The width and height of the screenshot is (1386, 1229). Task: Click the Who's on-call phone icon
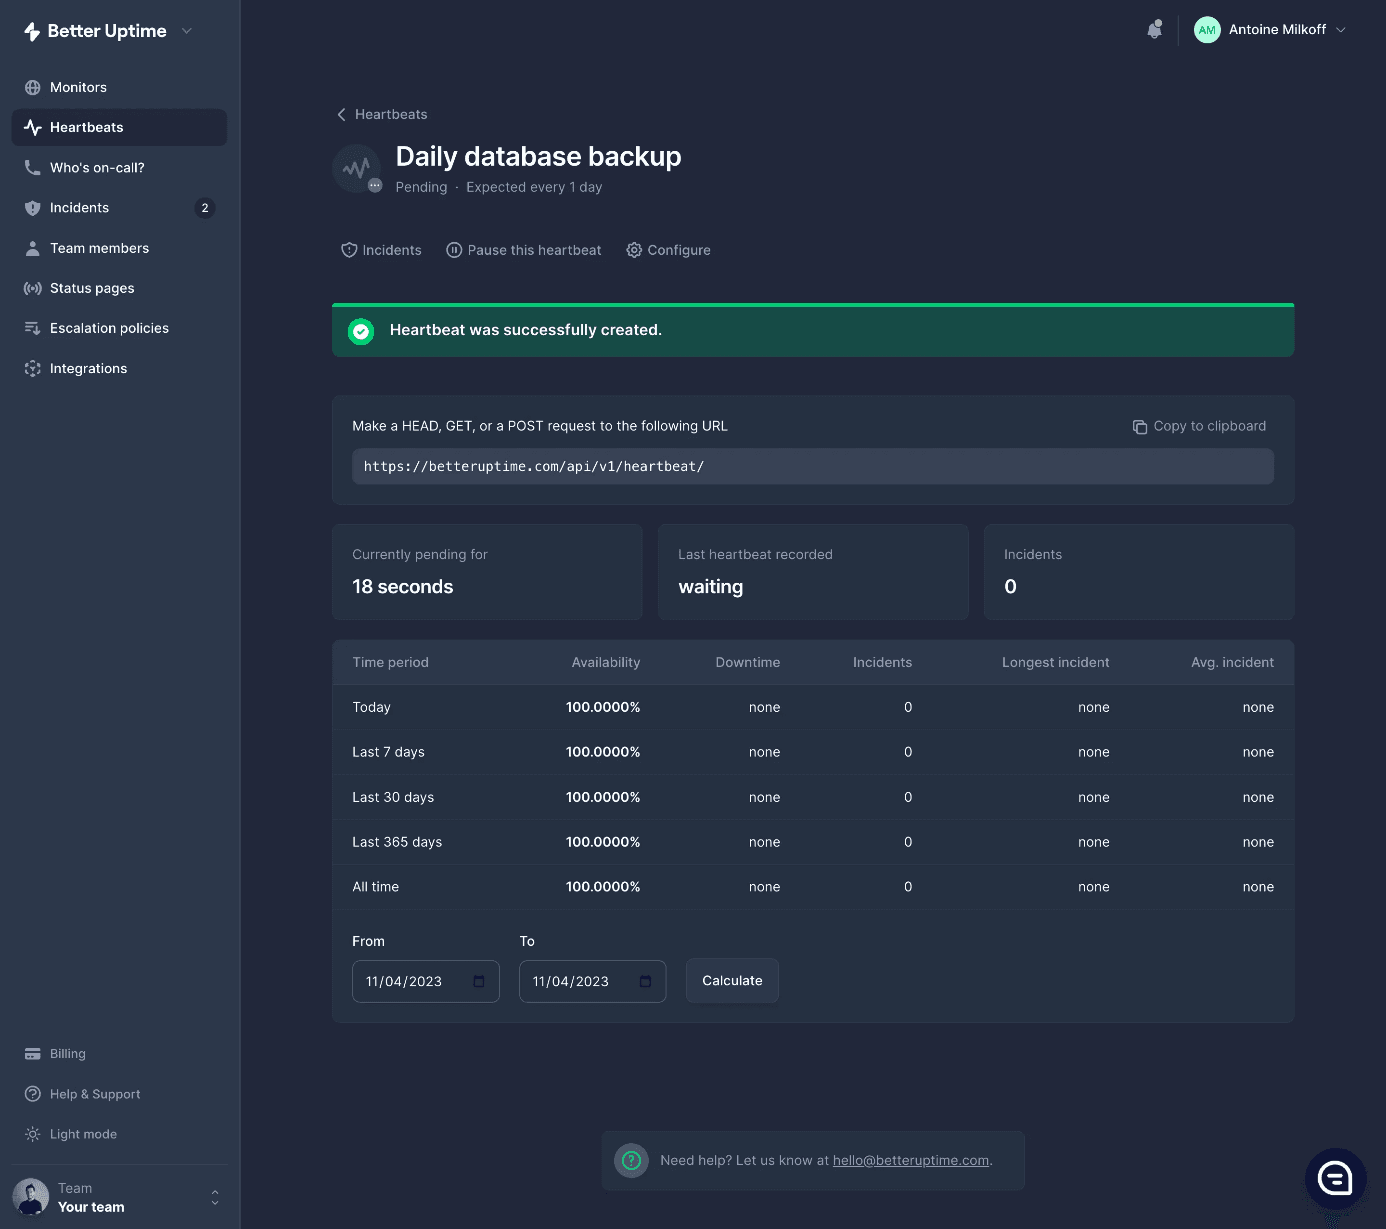pyautogui.click(x=33, y=168)
